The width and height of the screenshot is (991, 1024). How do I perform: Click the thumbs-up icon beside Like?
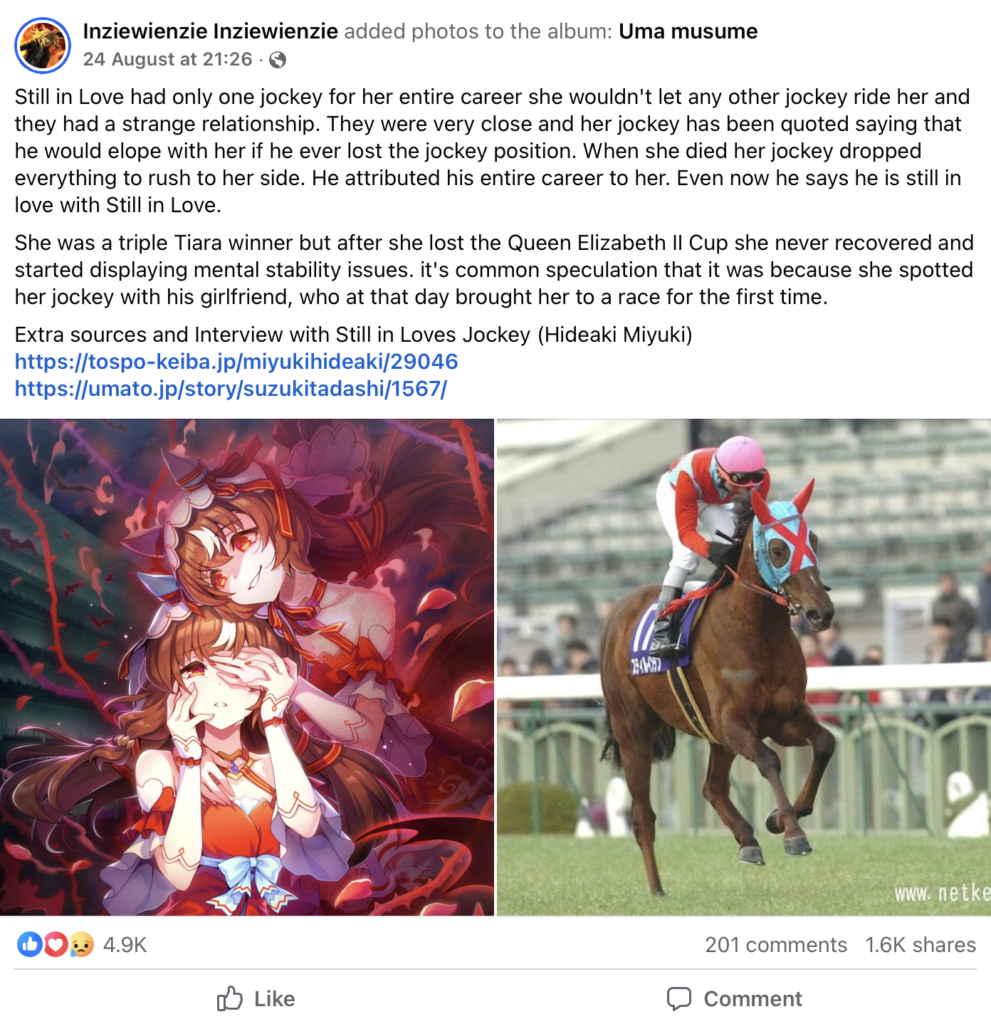pos(230,999)
